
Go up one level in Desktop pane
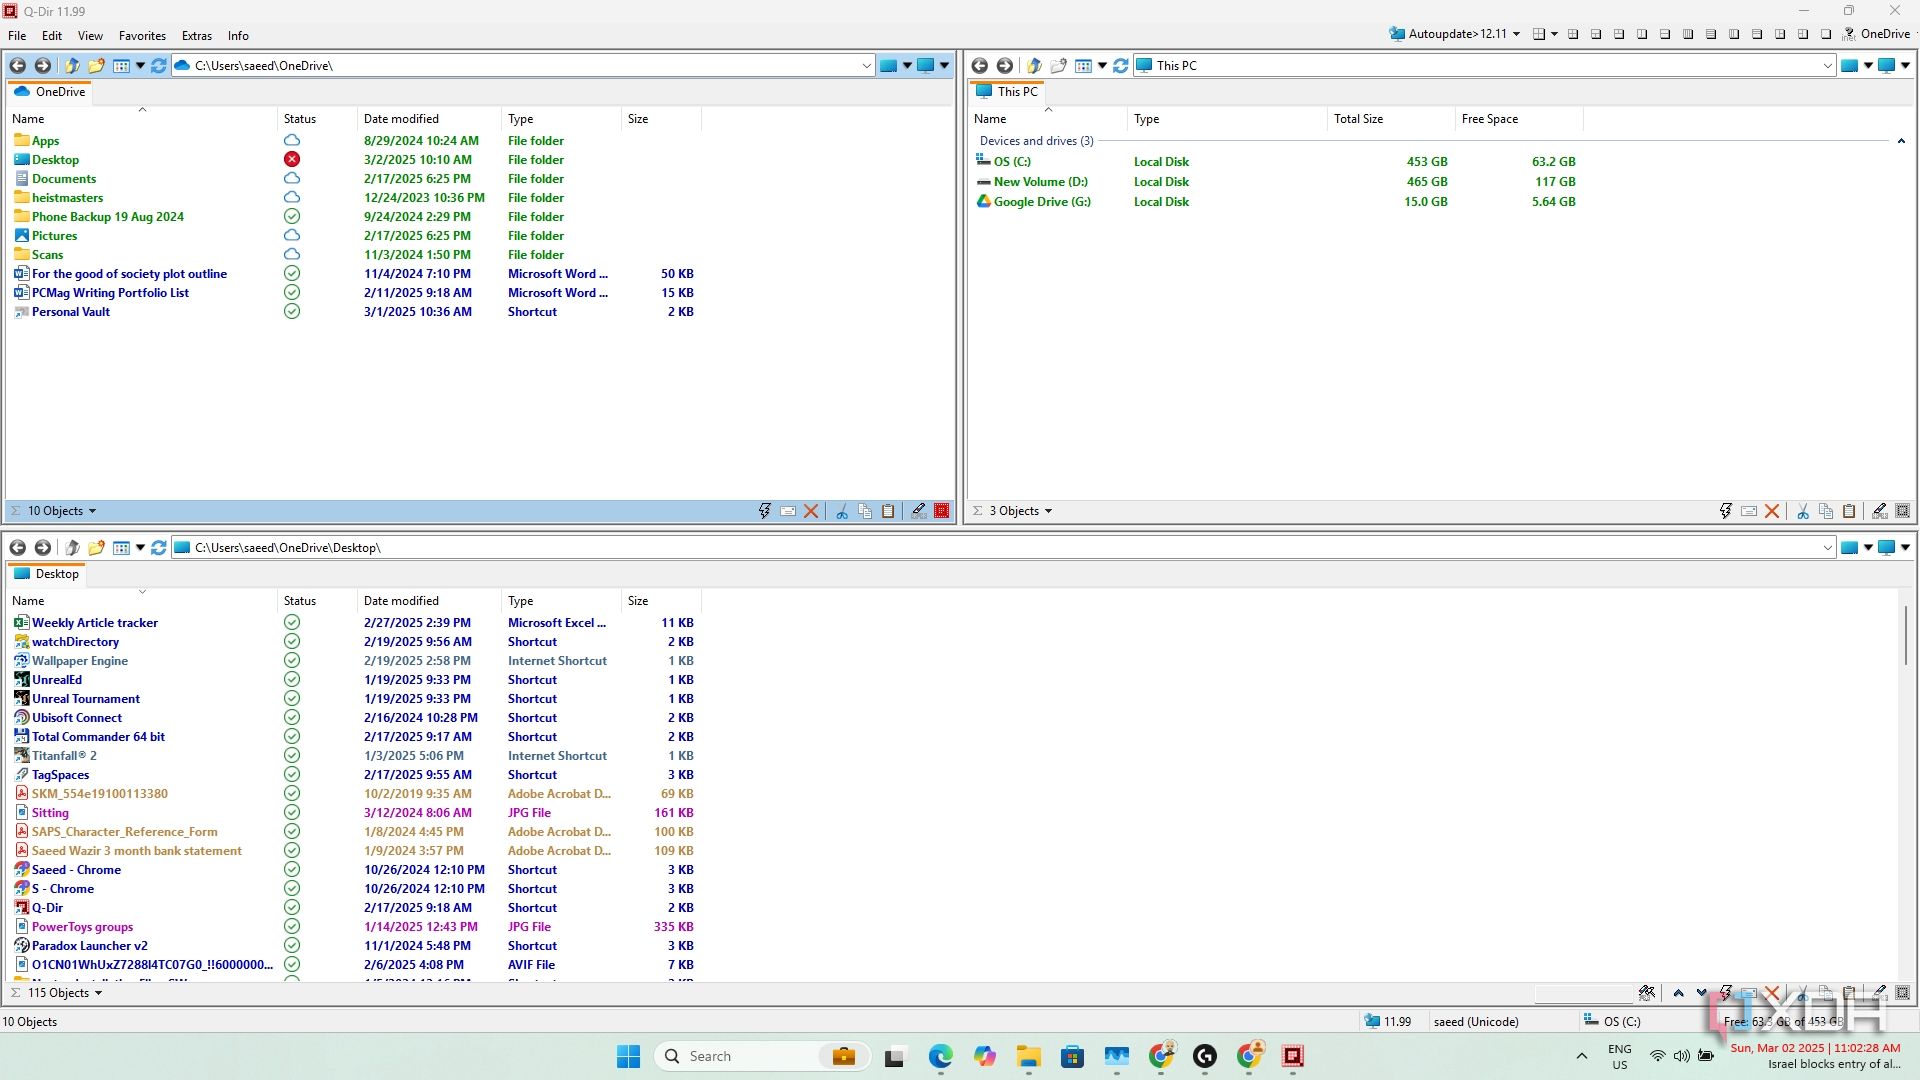pyautogui.click(x=72, y=548)
